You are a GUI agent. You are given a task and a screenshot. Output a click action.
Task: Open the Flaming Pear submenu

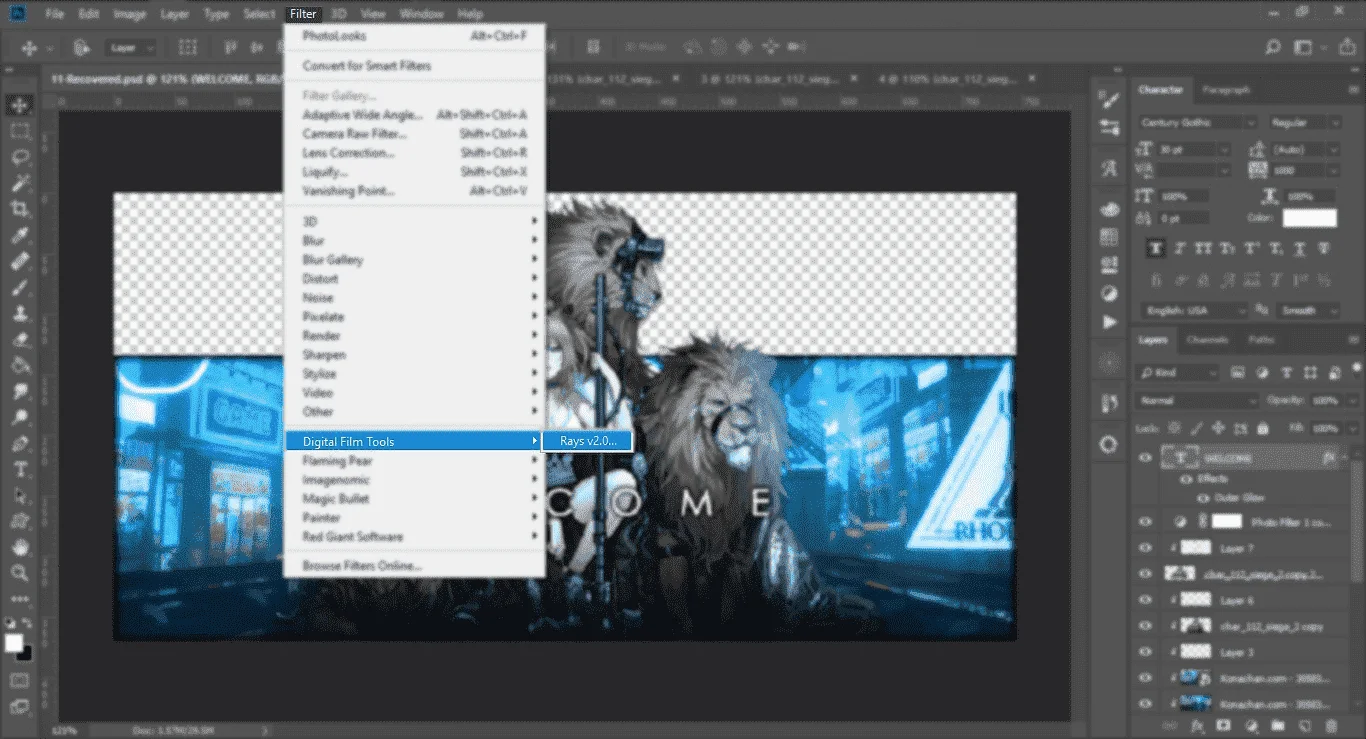[415, 460]
